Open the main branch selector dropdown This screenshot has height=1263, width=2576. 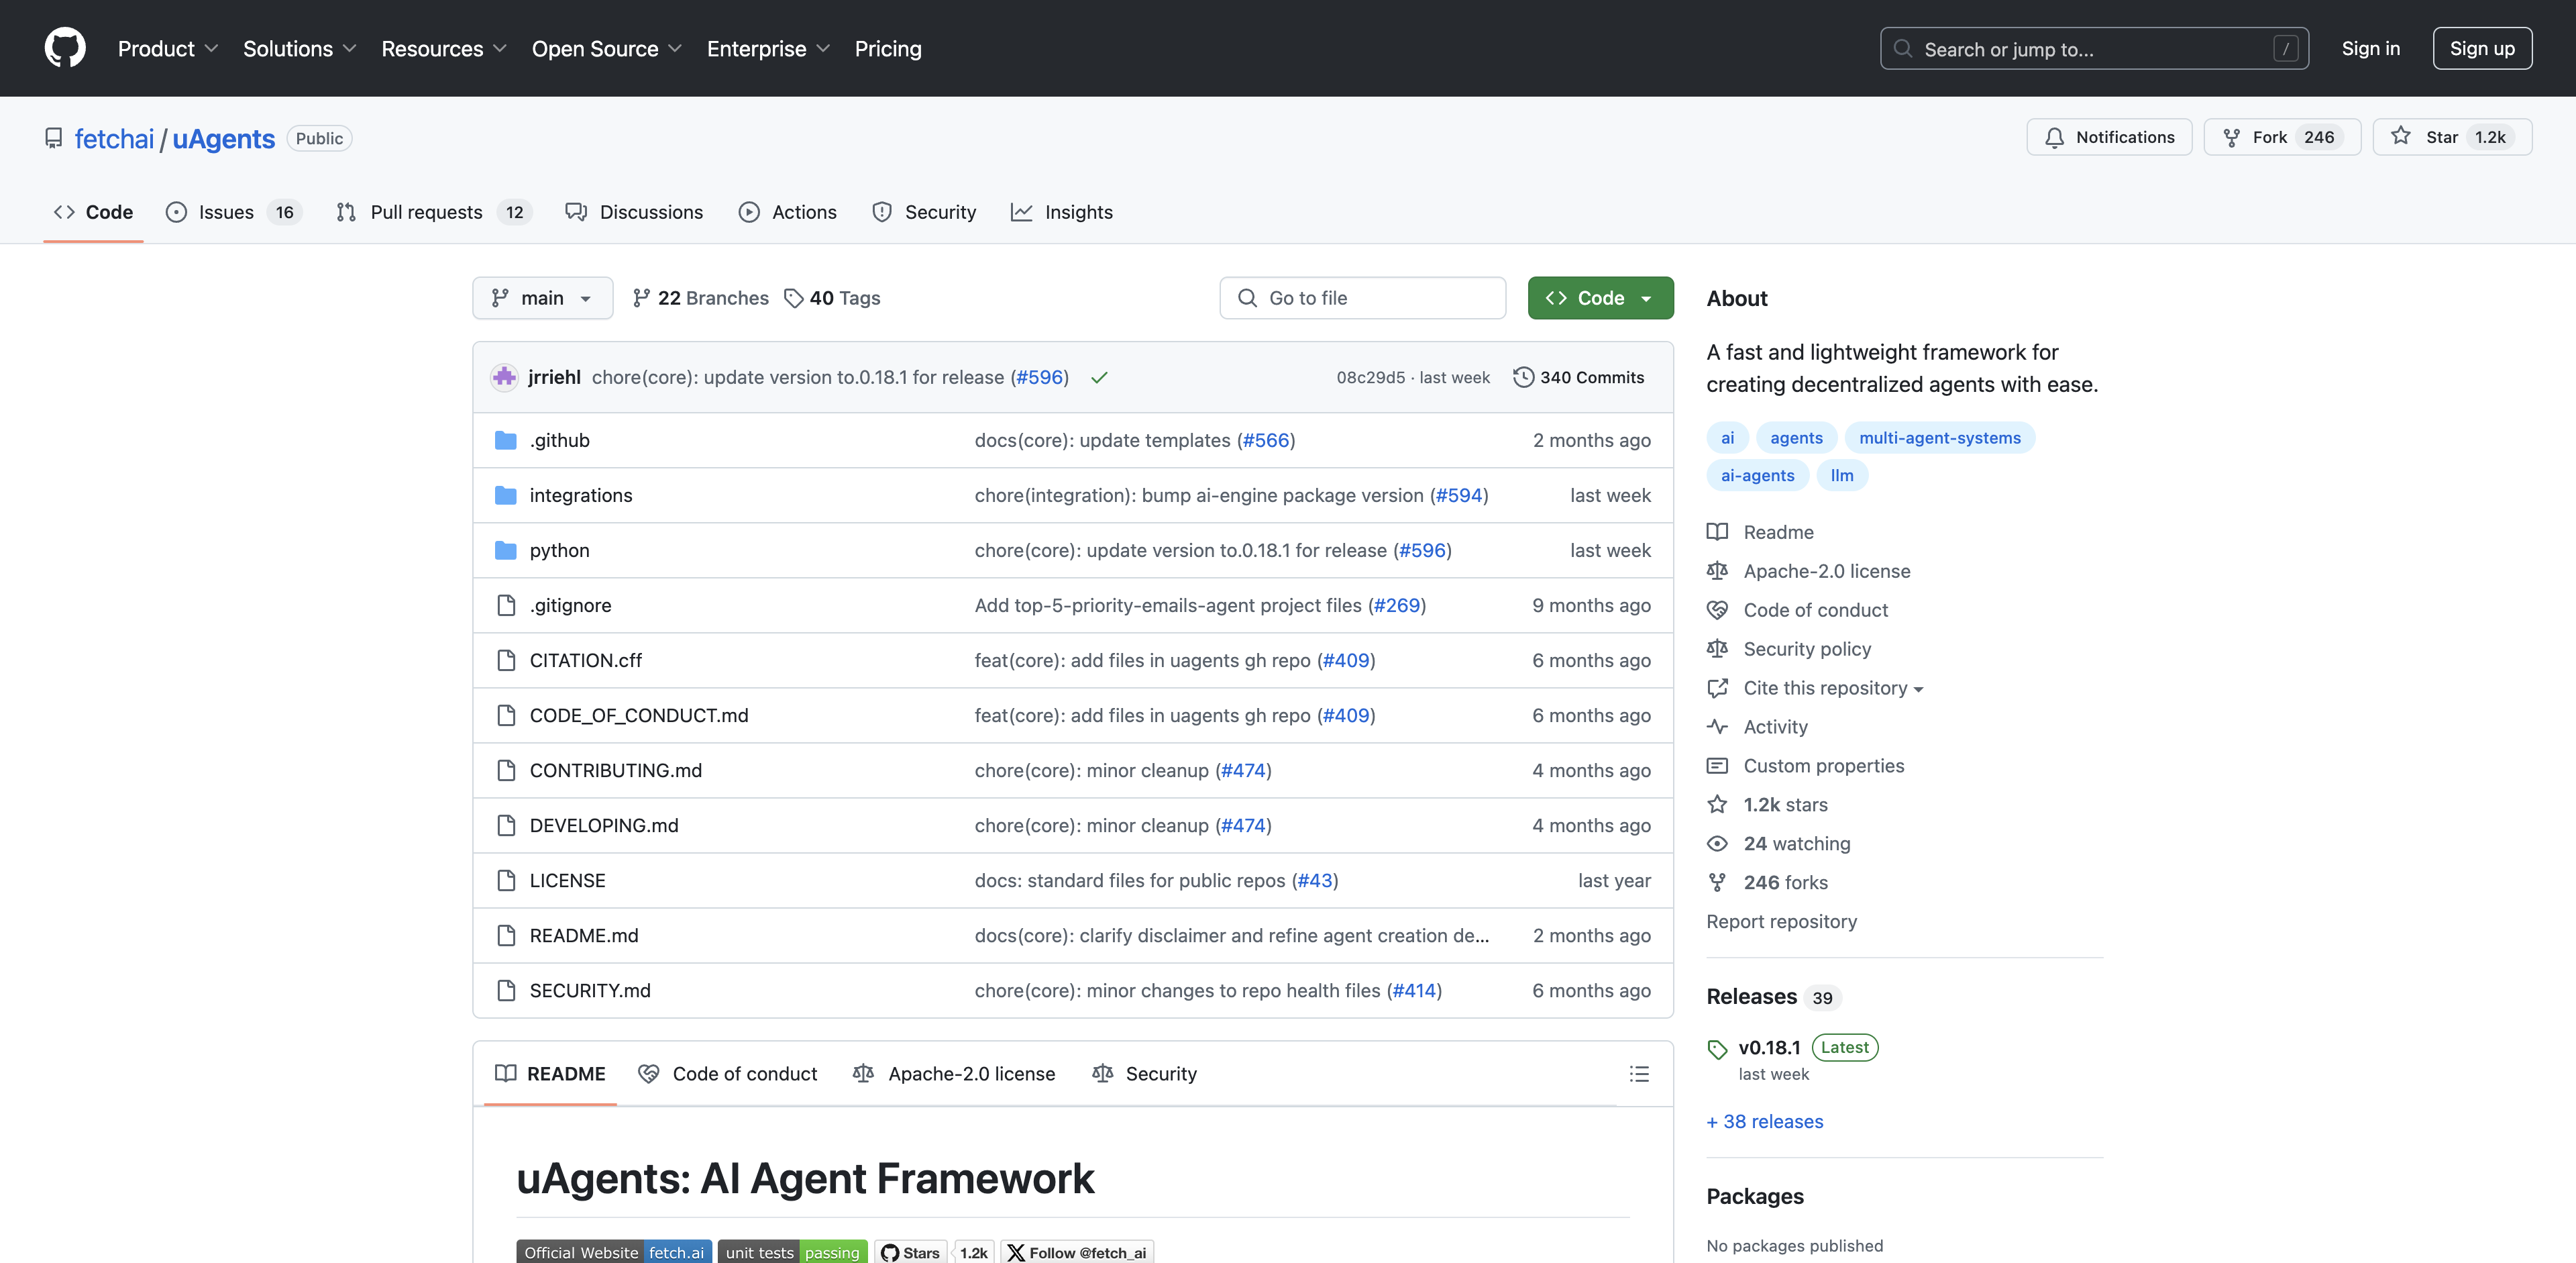click(x=542, y=298)
